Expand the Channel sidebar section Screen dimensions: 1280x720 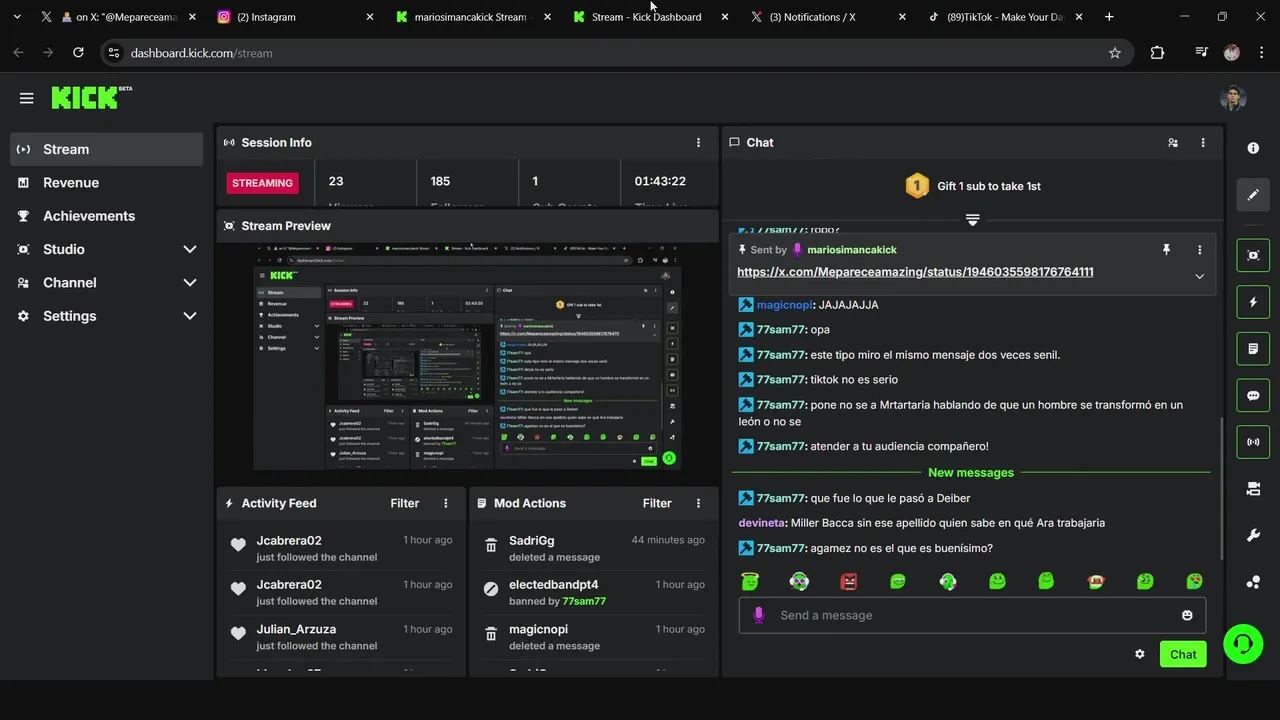click(107, 282)
